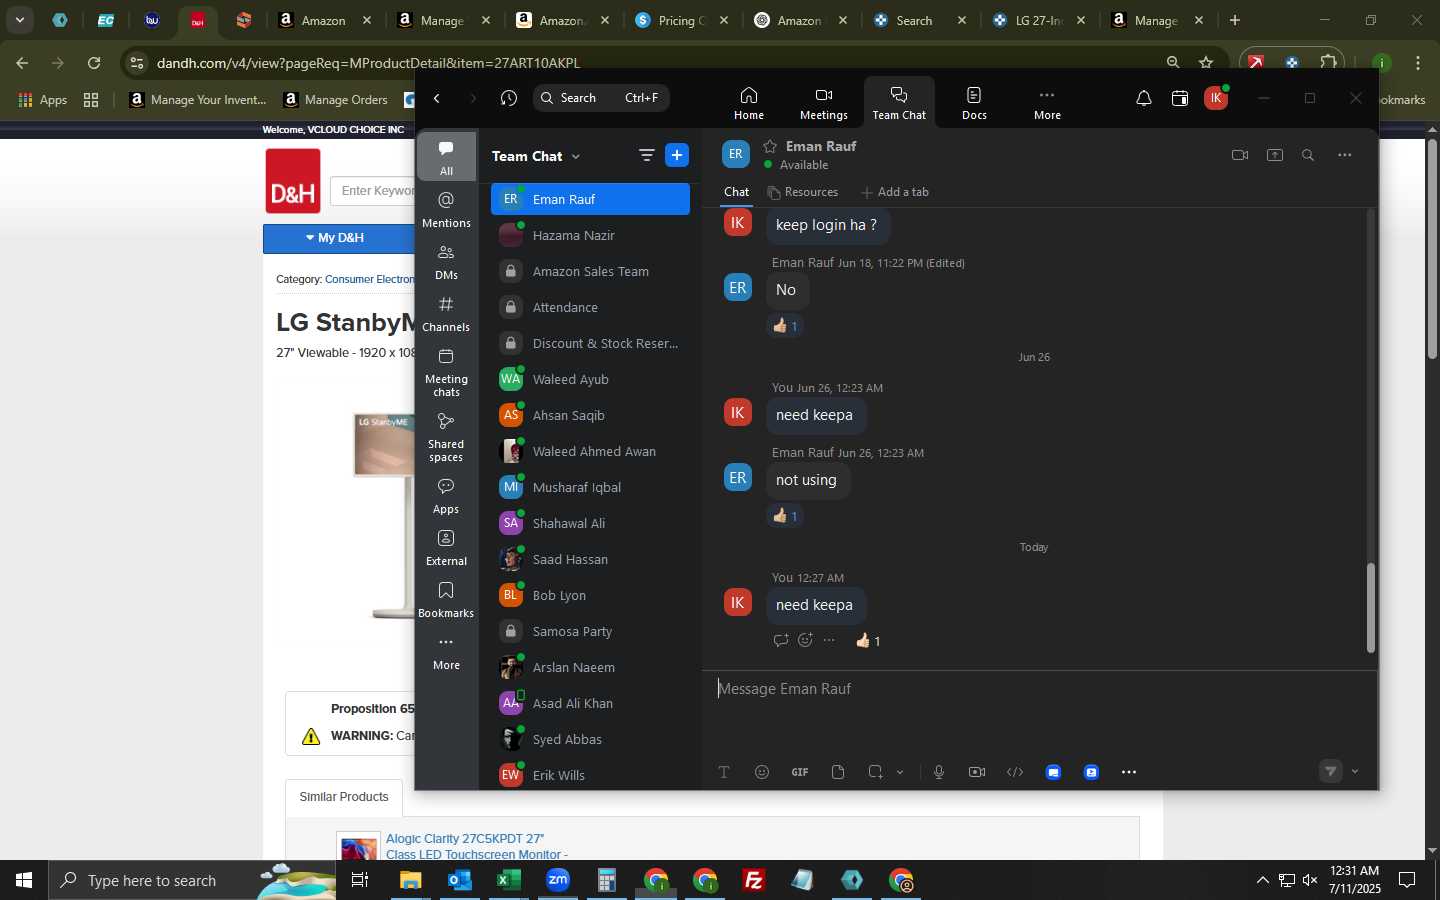Search within Eman Rauf chat
Image resolution: width=1440 pixels, height=900 pixels.
[x=1308, y=155]
